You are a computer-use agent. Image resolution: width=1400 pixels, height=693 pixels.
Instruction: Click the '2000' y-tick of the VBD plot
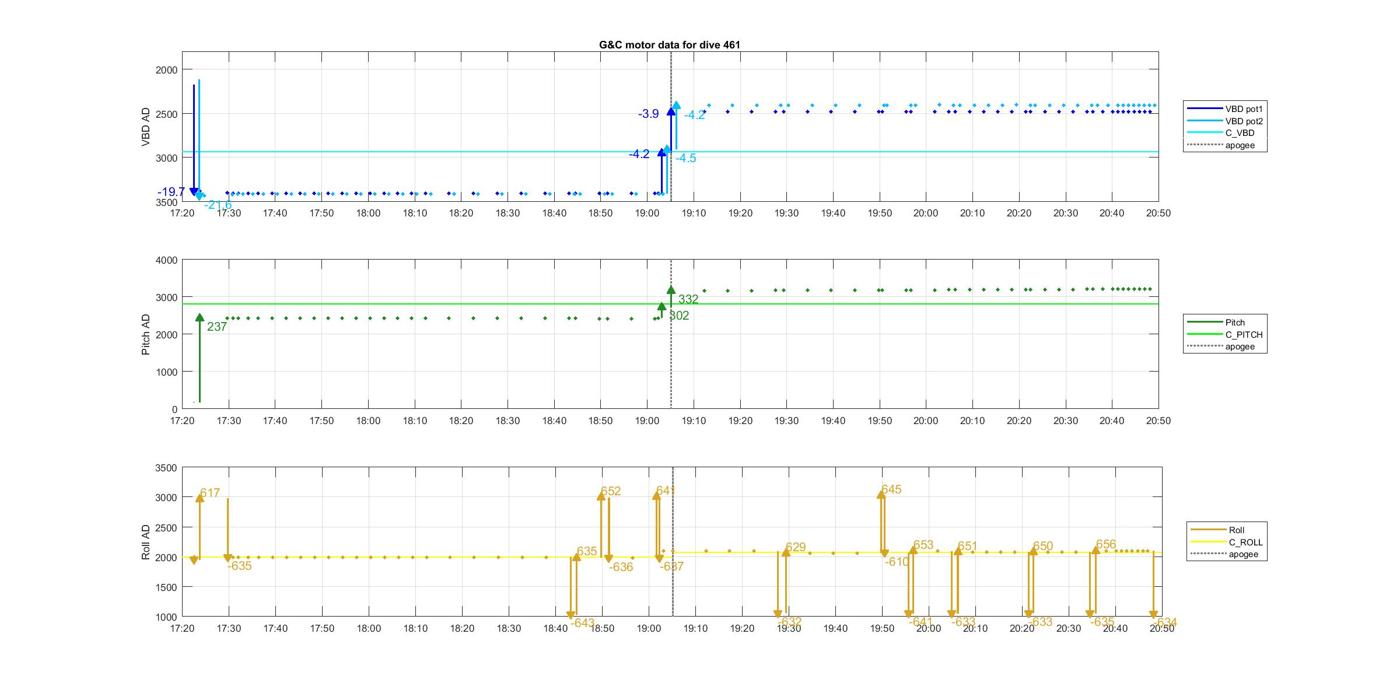point(166,70)
